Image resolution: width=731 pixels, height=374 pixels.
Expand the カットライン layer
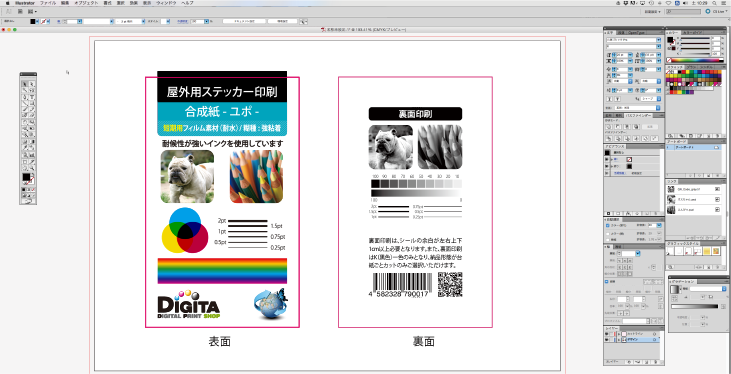[x=619, y=334]
